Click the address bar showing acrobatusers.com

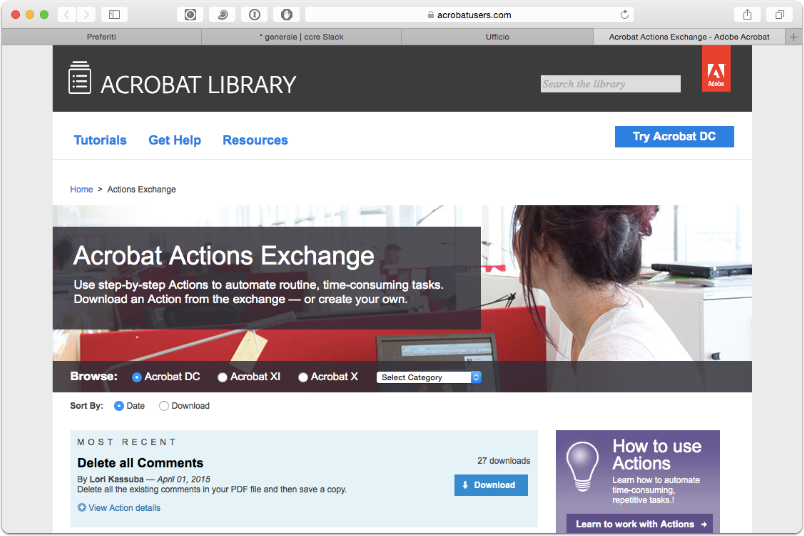point(469,15)
